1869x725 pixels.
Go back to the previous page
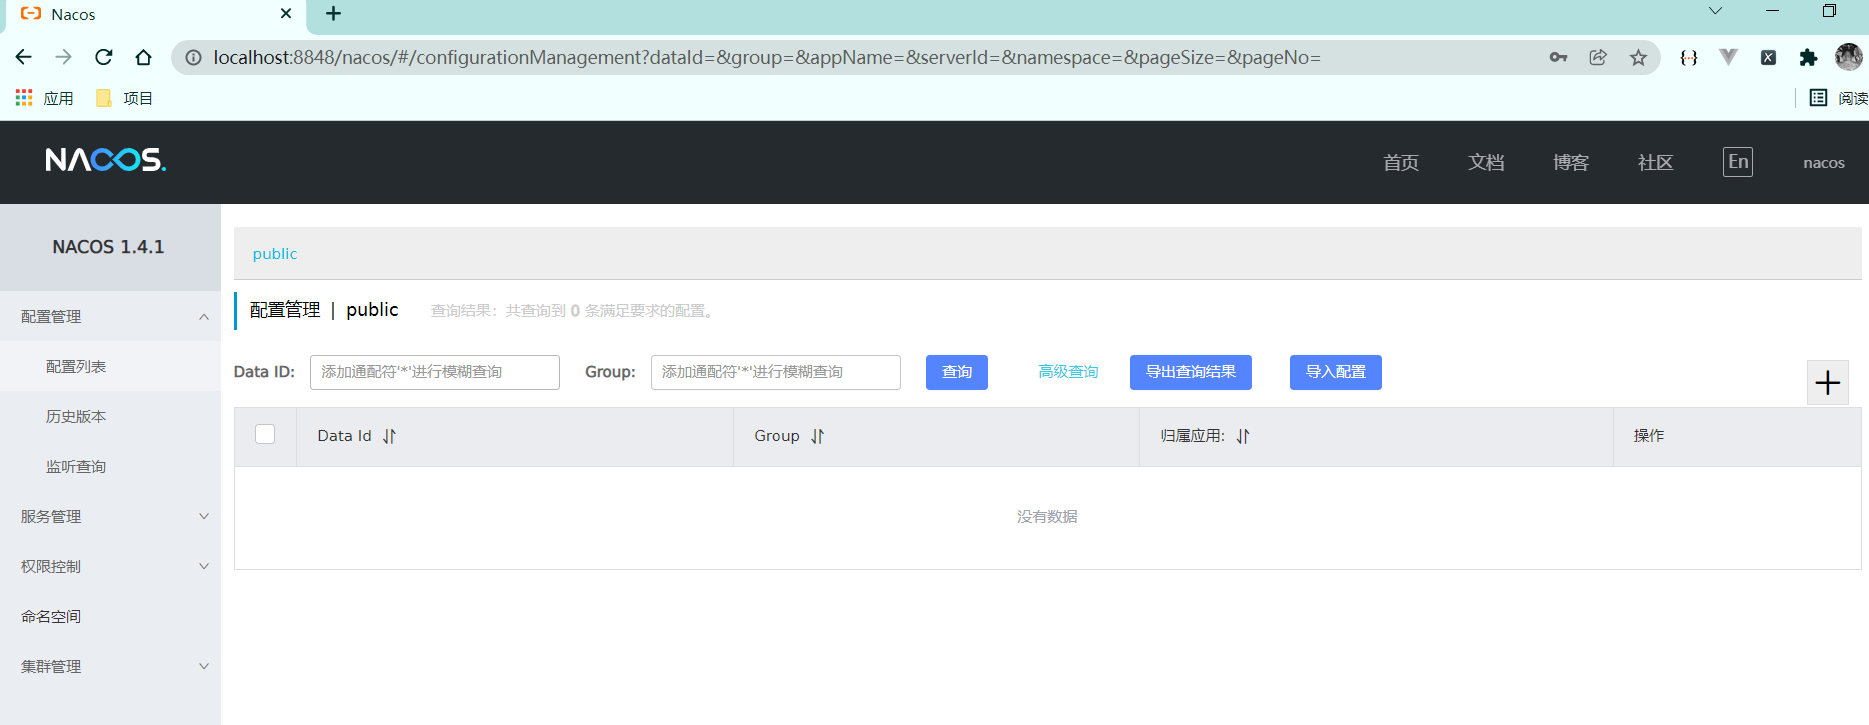pos(24,57)
